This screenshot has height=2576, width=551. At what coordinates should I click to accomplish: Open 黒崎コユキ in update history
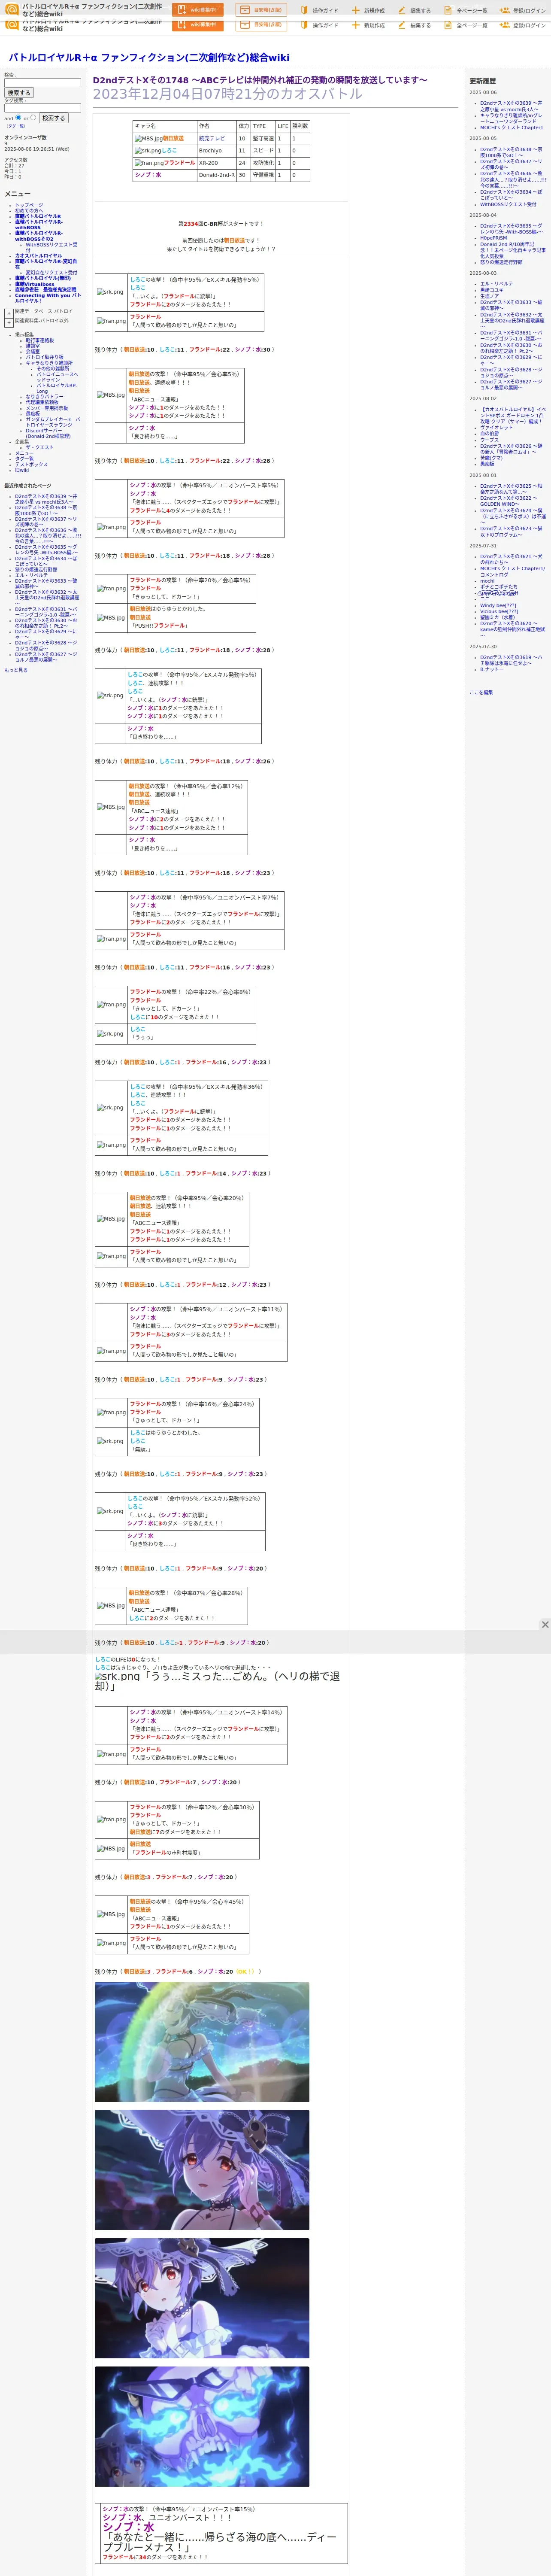492,290
